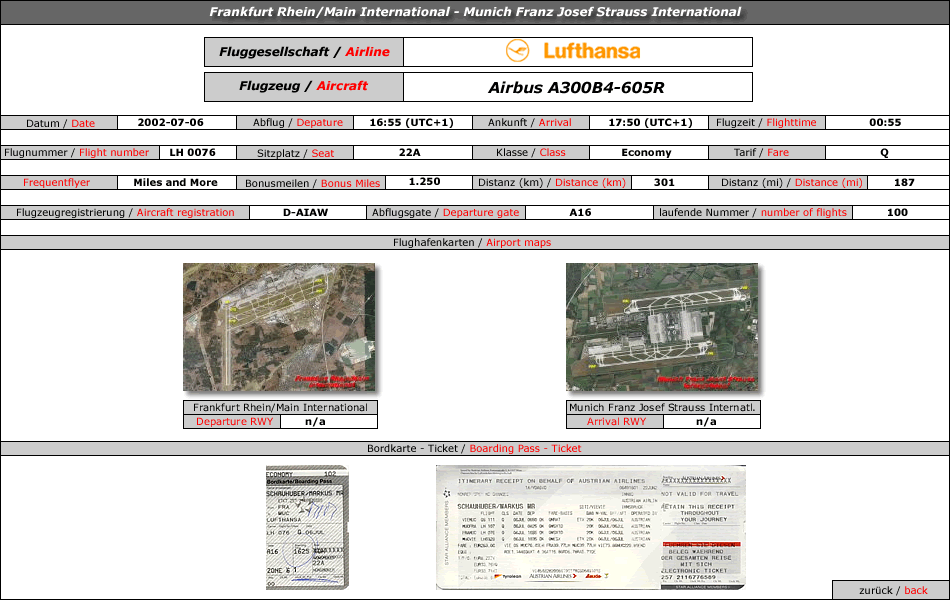Click the Datum / Date label

click(59, 123)
